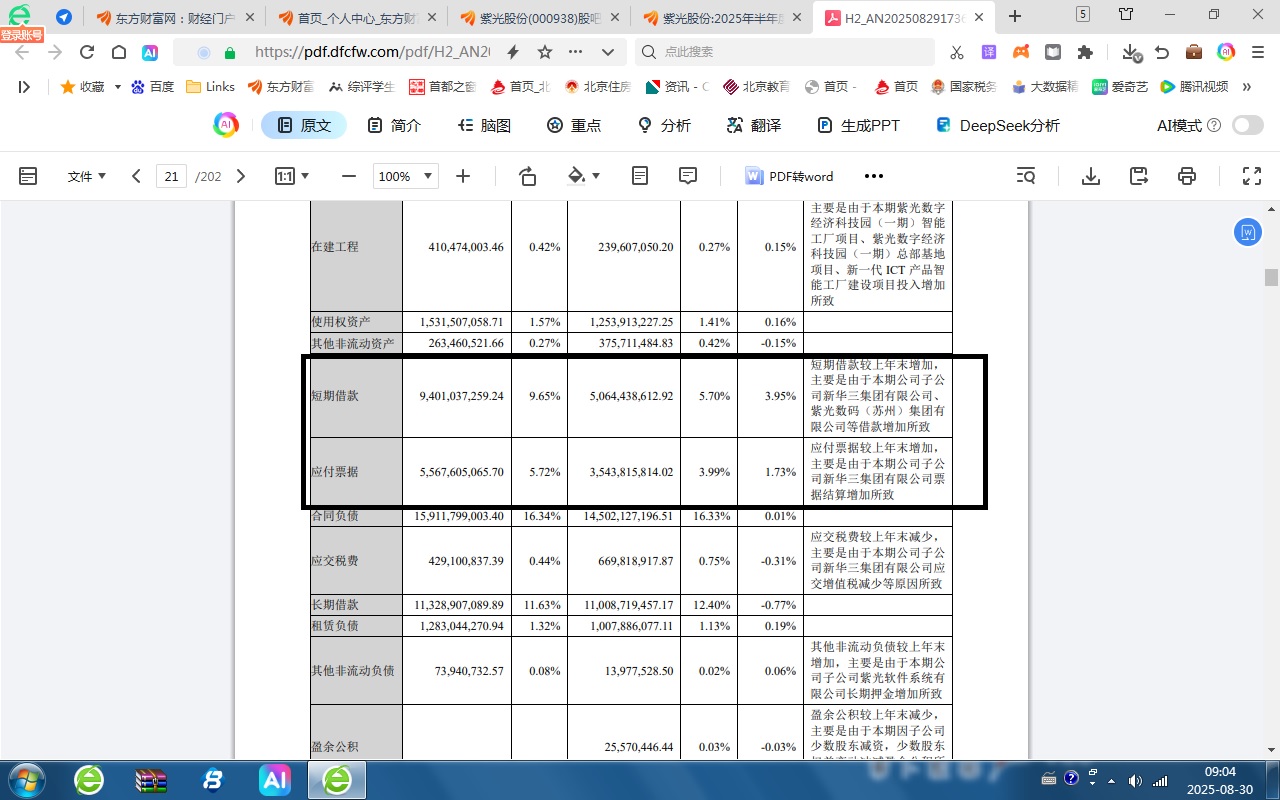Screen dimensions: 1280x800
Task: Select the 原文 tab
Action: 304,125
